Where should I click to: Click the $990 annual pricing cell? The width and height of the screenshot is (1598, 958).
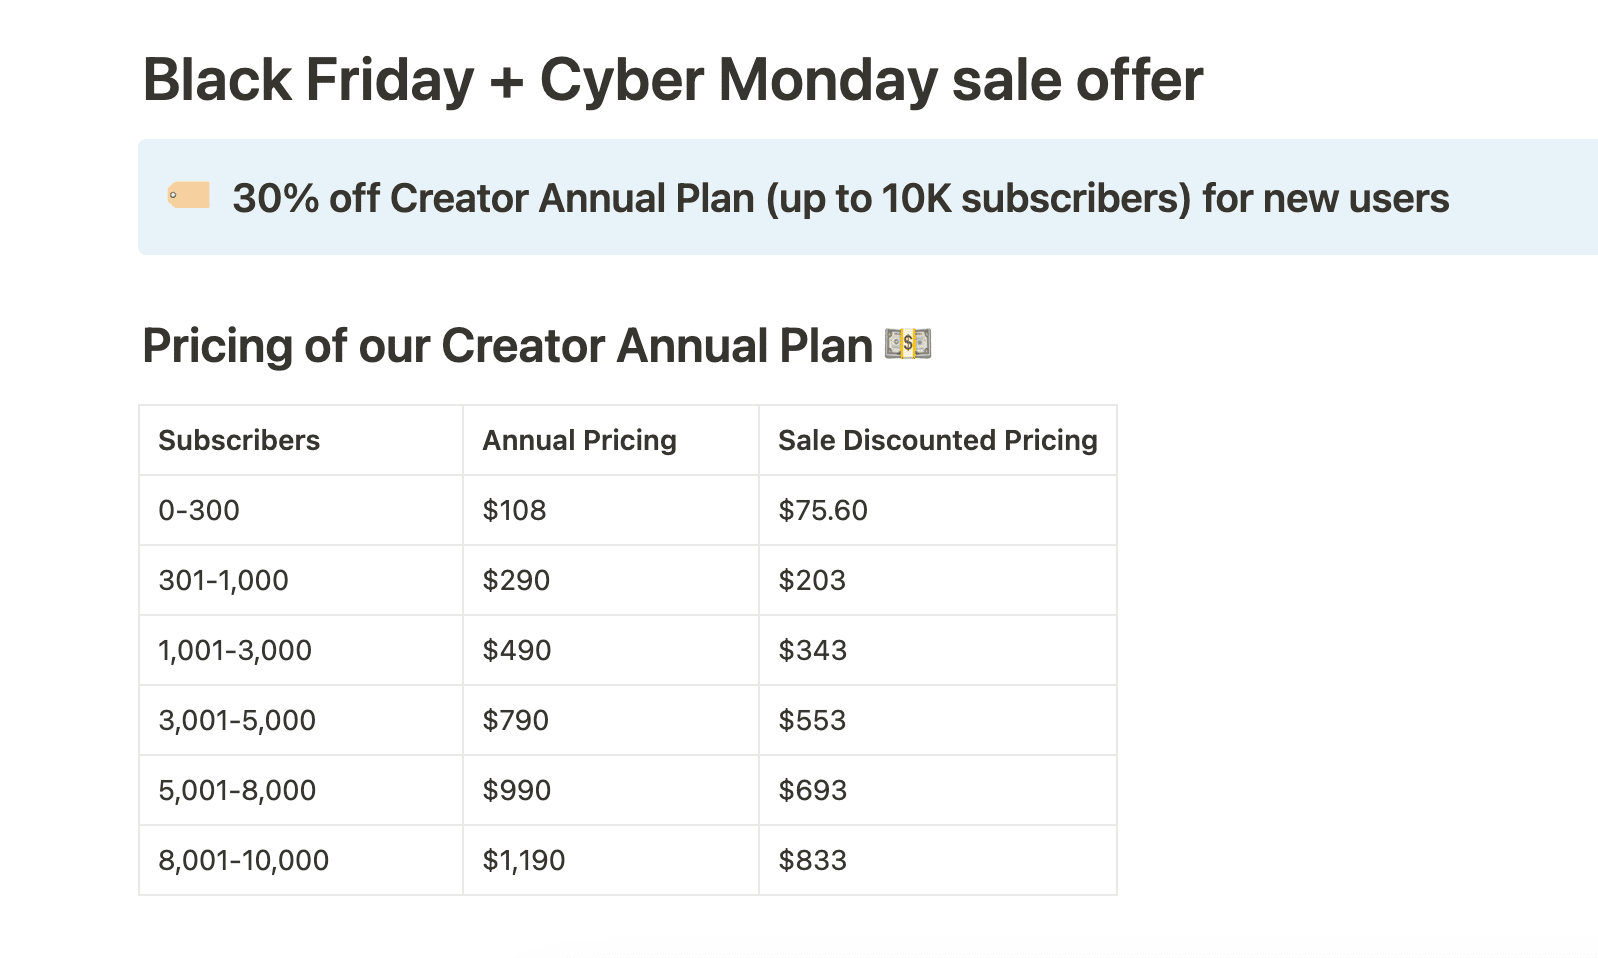point(516,790)
